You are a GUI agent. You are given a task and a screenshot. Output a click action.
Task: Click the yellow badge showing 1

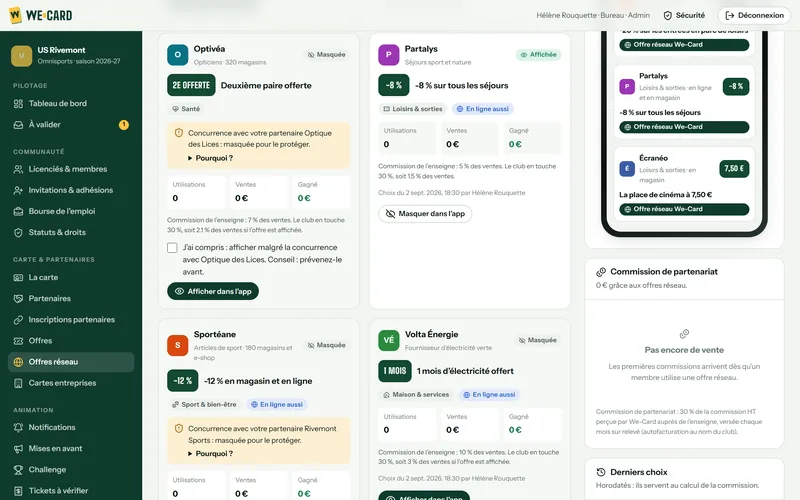pyautogui.click(x=123, y=124)
